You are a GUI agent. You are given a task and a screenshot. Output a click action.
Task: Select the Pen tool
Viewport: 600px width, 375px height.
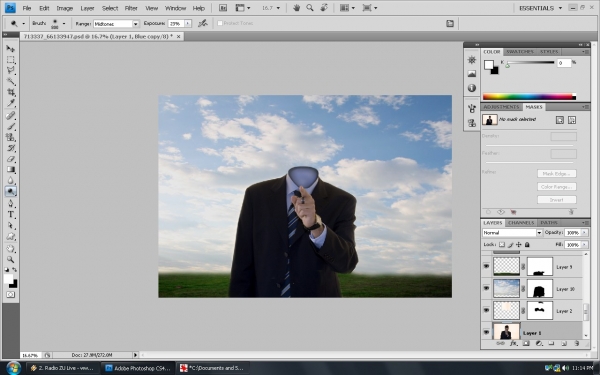click(10, 204)
